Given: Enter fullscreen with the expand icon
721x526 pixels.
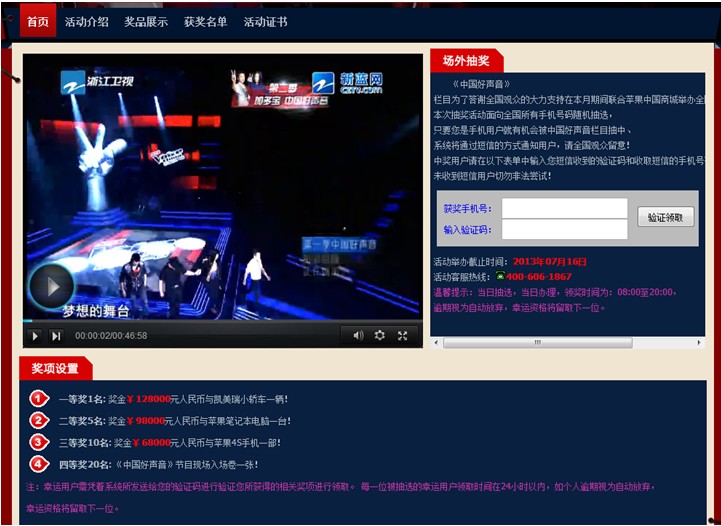Looking at the screenshot, I should tap(403, 336).
